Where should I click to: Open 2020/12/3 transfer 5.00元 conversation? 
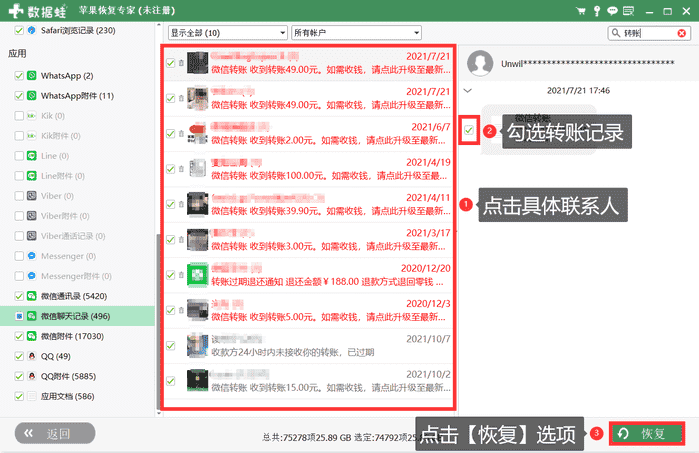click(x=308, y=310)
